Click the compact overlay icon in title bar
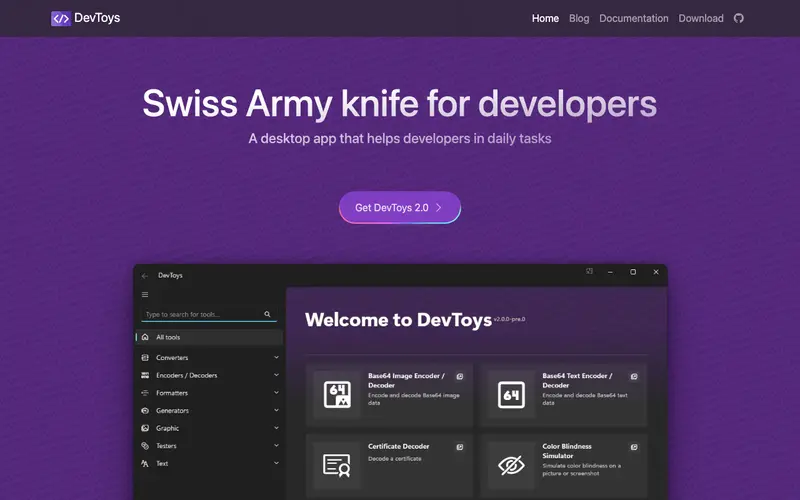 (589, 271)
